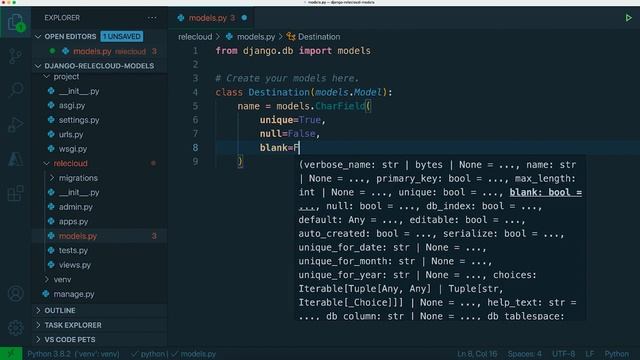The width and height of the screenshot is (640, 360).
Task: Select Python 3.8.2 interpreter in status bar
Action: 73,354
